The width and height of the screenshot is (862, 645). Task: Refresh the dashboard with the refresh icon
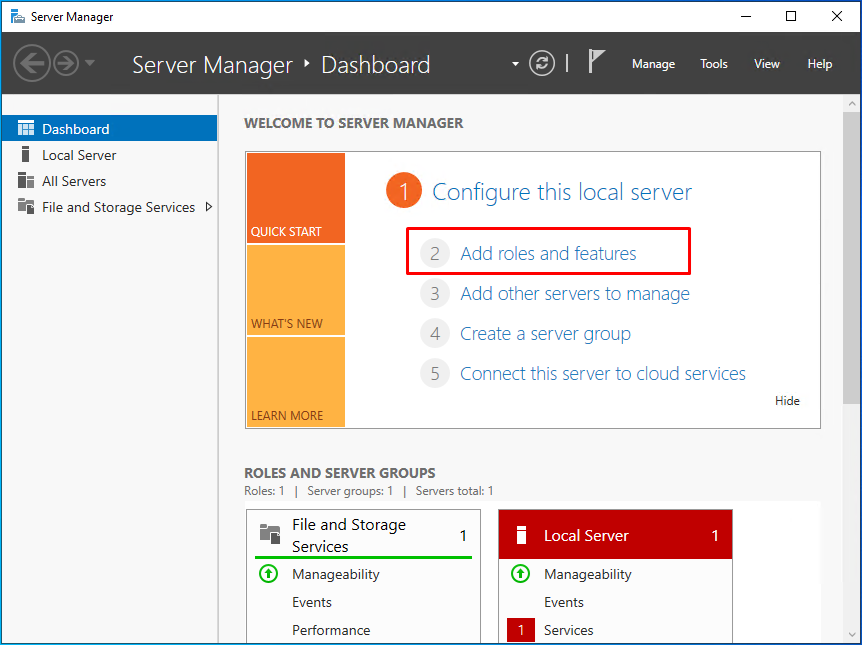click(x=542, y=63)
